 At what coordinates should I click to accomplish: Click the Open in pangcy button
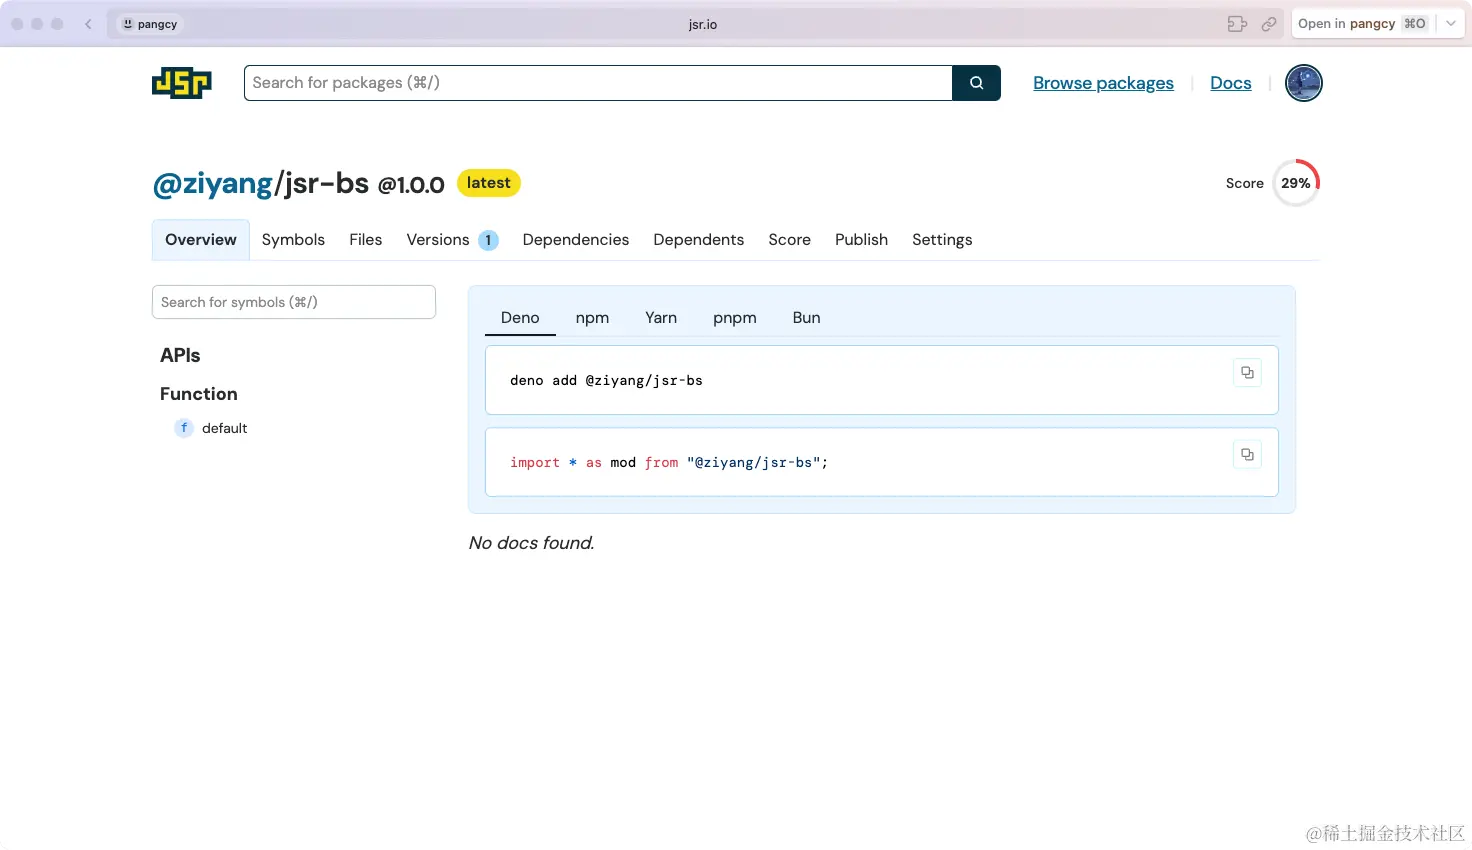click(1363, 24)
